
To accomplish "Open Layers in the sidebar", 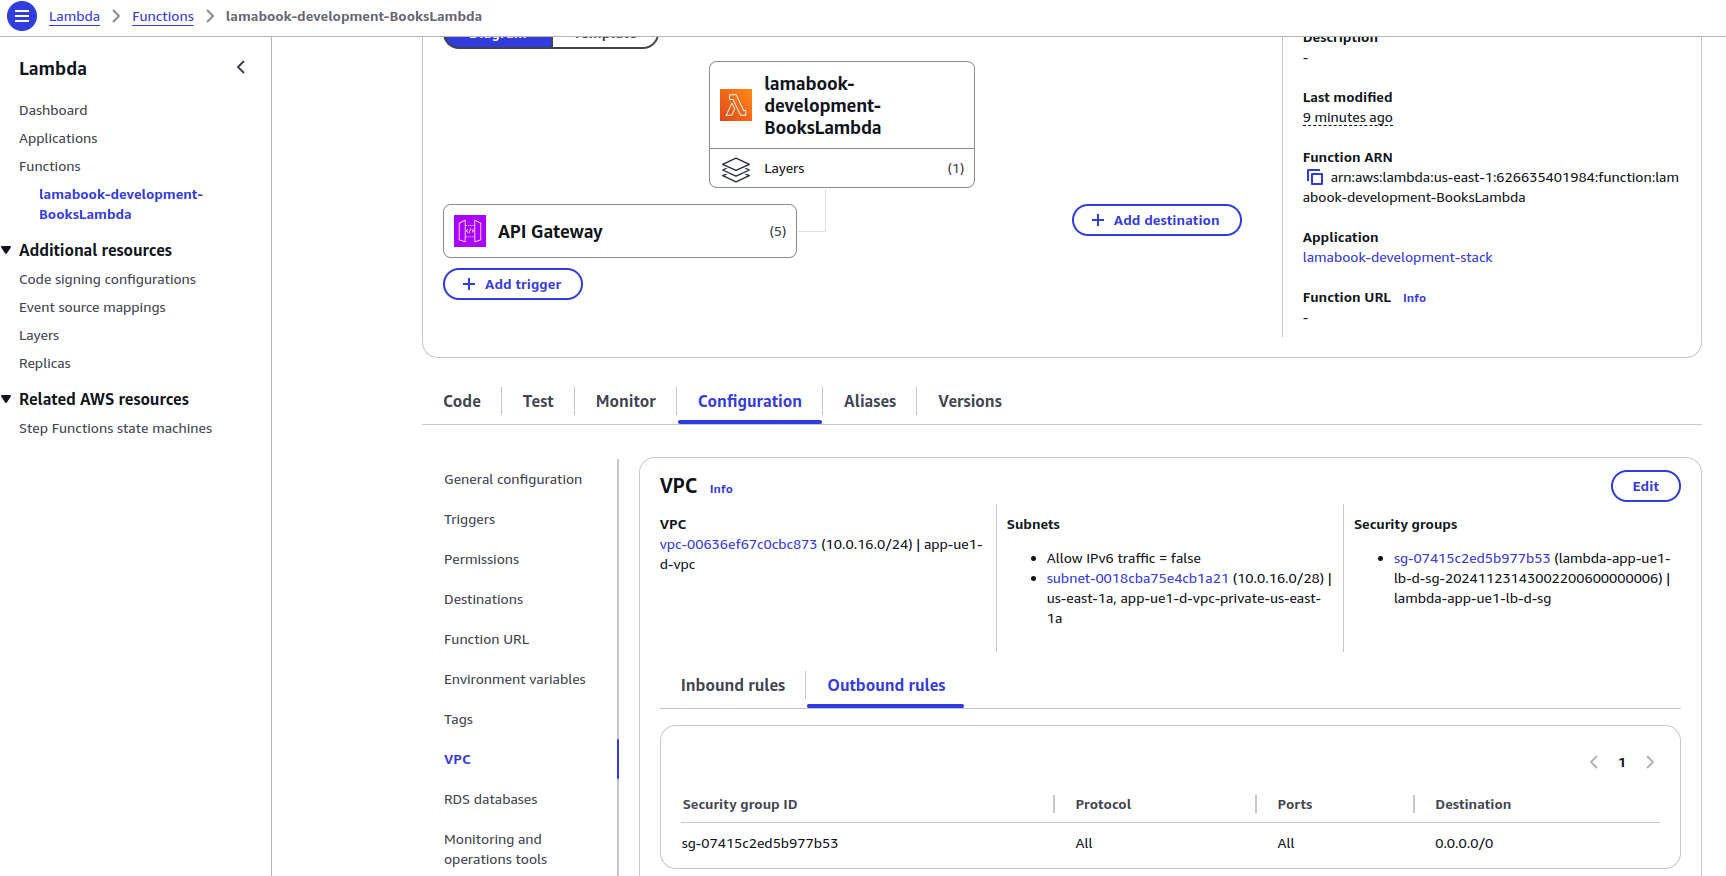I will pos(39,335).
